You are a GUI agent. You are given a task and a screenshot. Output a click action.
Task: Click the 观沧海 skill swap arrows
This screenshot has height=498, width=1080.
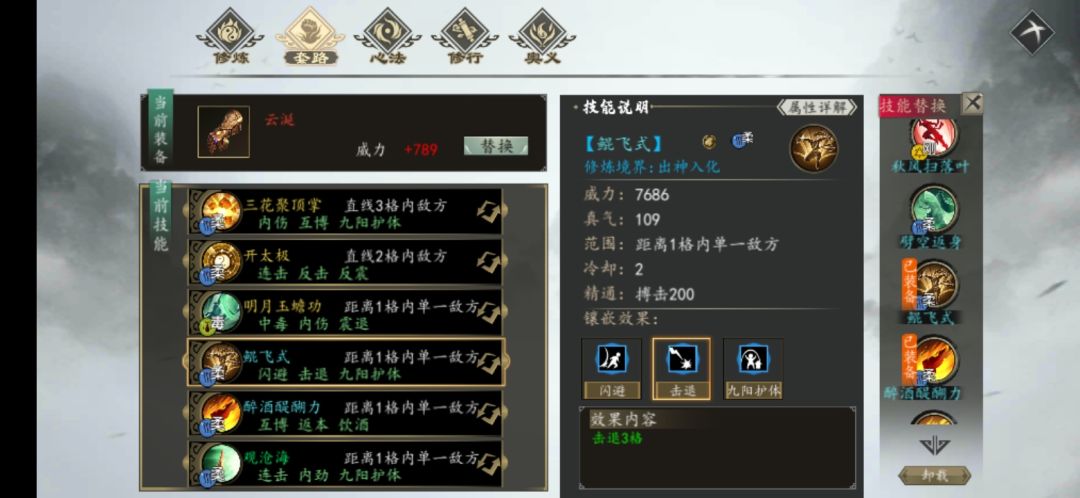tap(489, 464)
